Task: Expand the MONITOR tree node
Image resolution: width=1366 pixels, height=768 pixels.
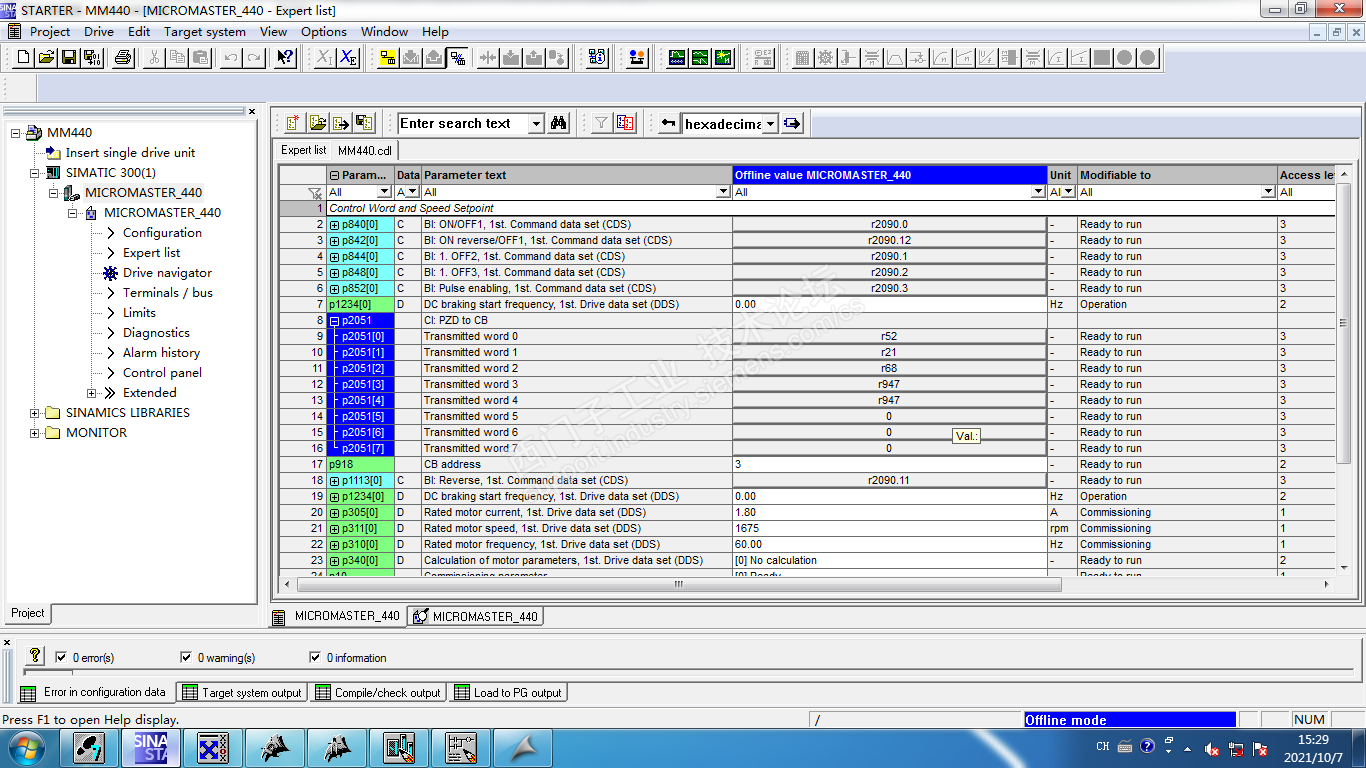Action: (x=35, y=433)
